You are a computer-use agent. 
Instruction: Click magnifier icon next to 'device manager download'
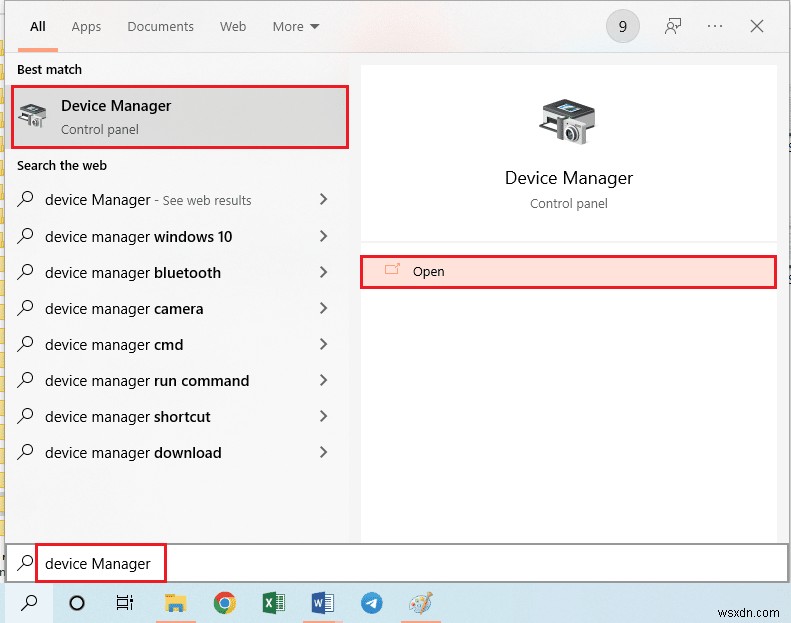point(25,452)
